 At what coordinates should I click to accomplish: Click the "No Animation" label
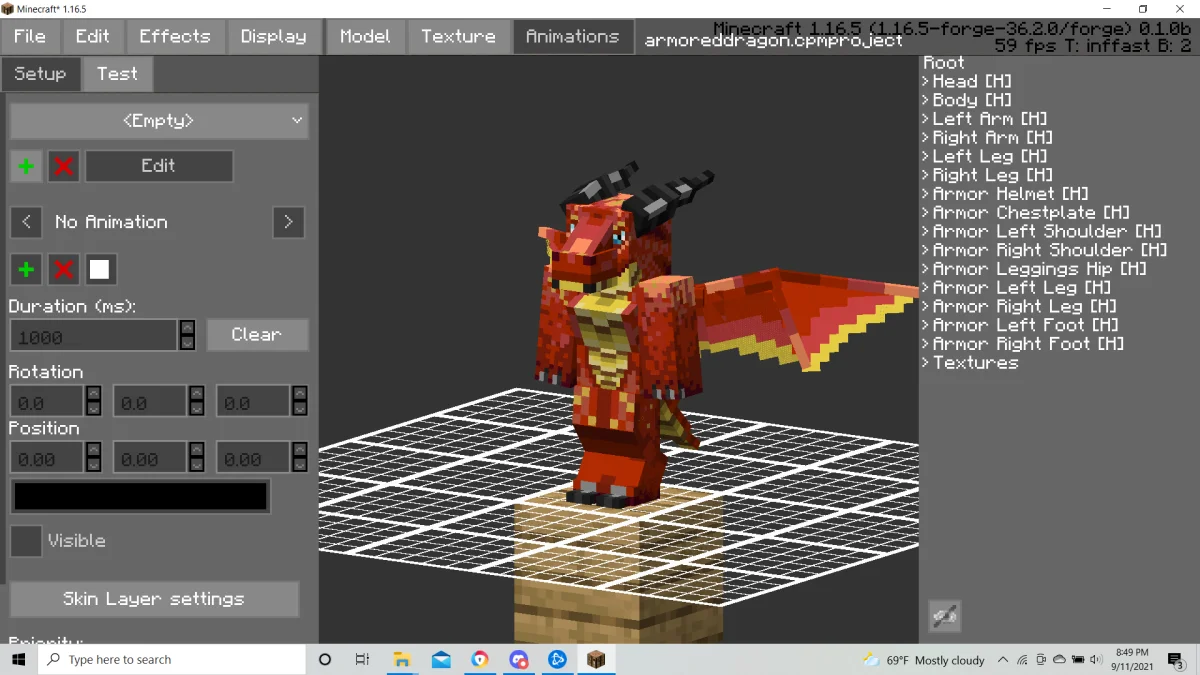tap(111, 222)
